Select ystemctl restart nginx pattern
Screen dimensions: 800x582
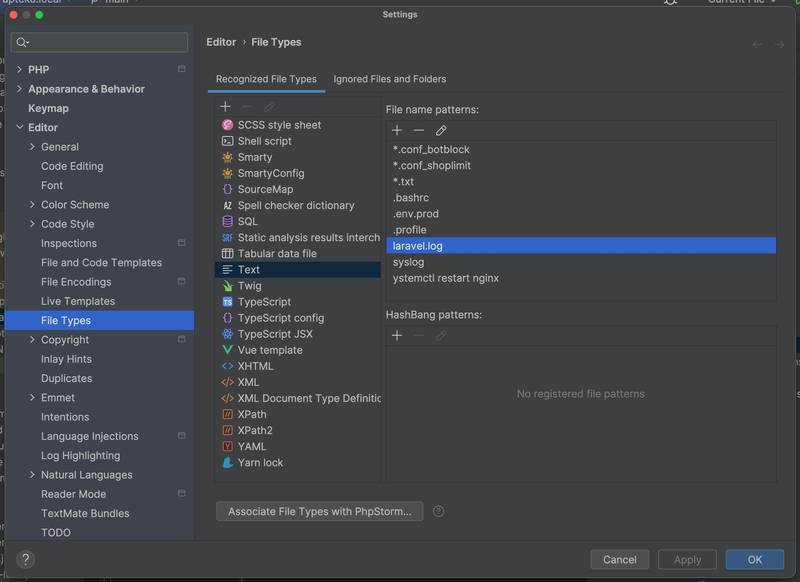click(581, 278)
